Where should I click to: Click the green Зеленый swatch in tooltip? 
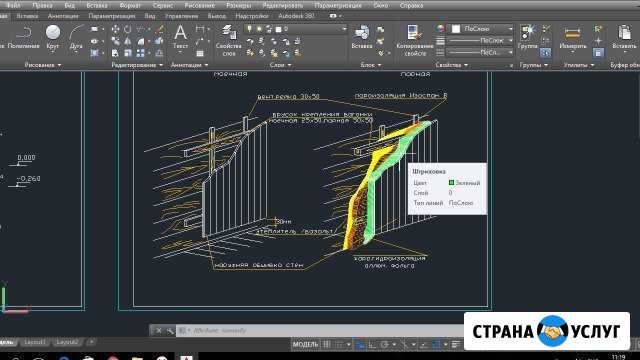tap(451, 183)
